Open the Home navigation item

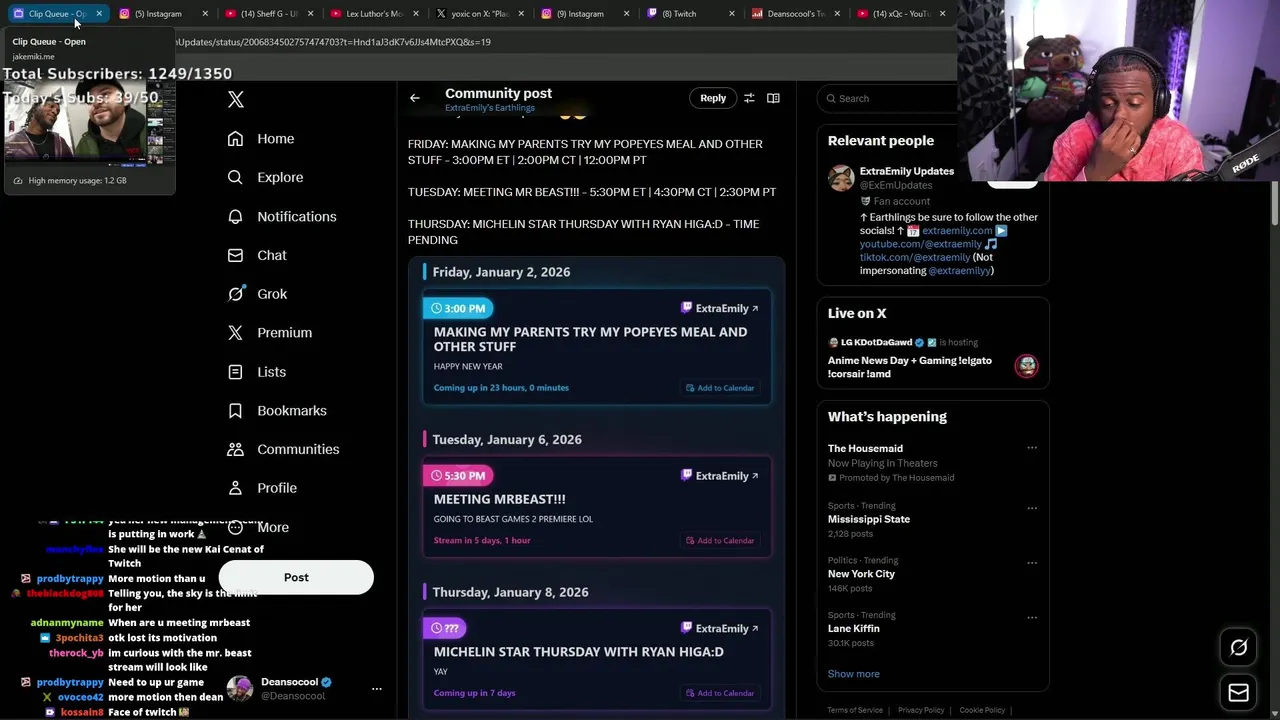pos(261,139)
